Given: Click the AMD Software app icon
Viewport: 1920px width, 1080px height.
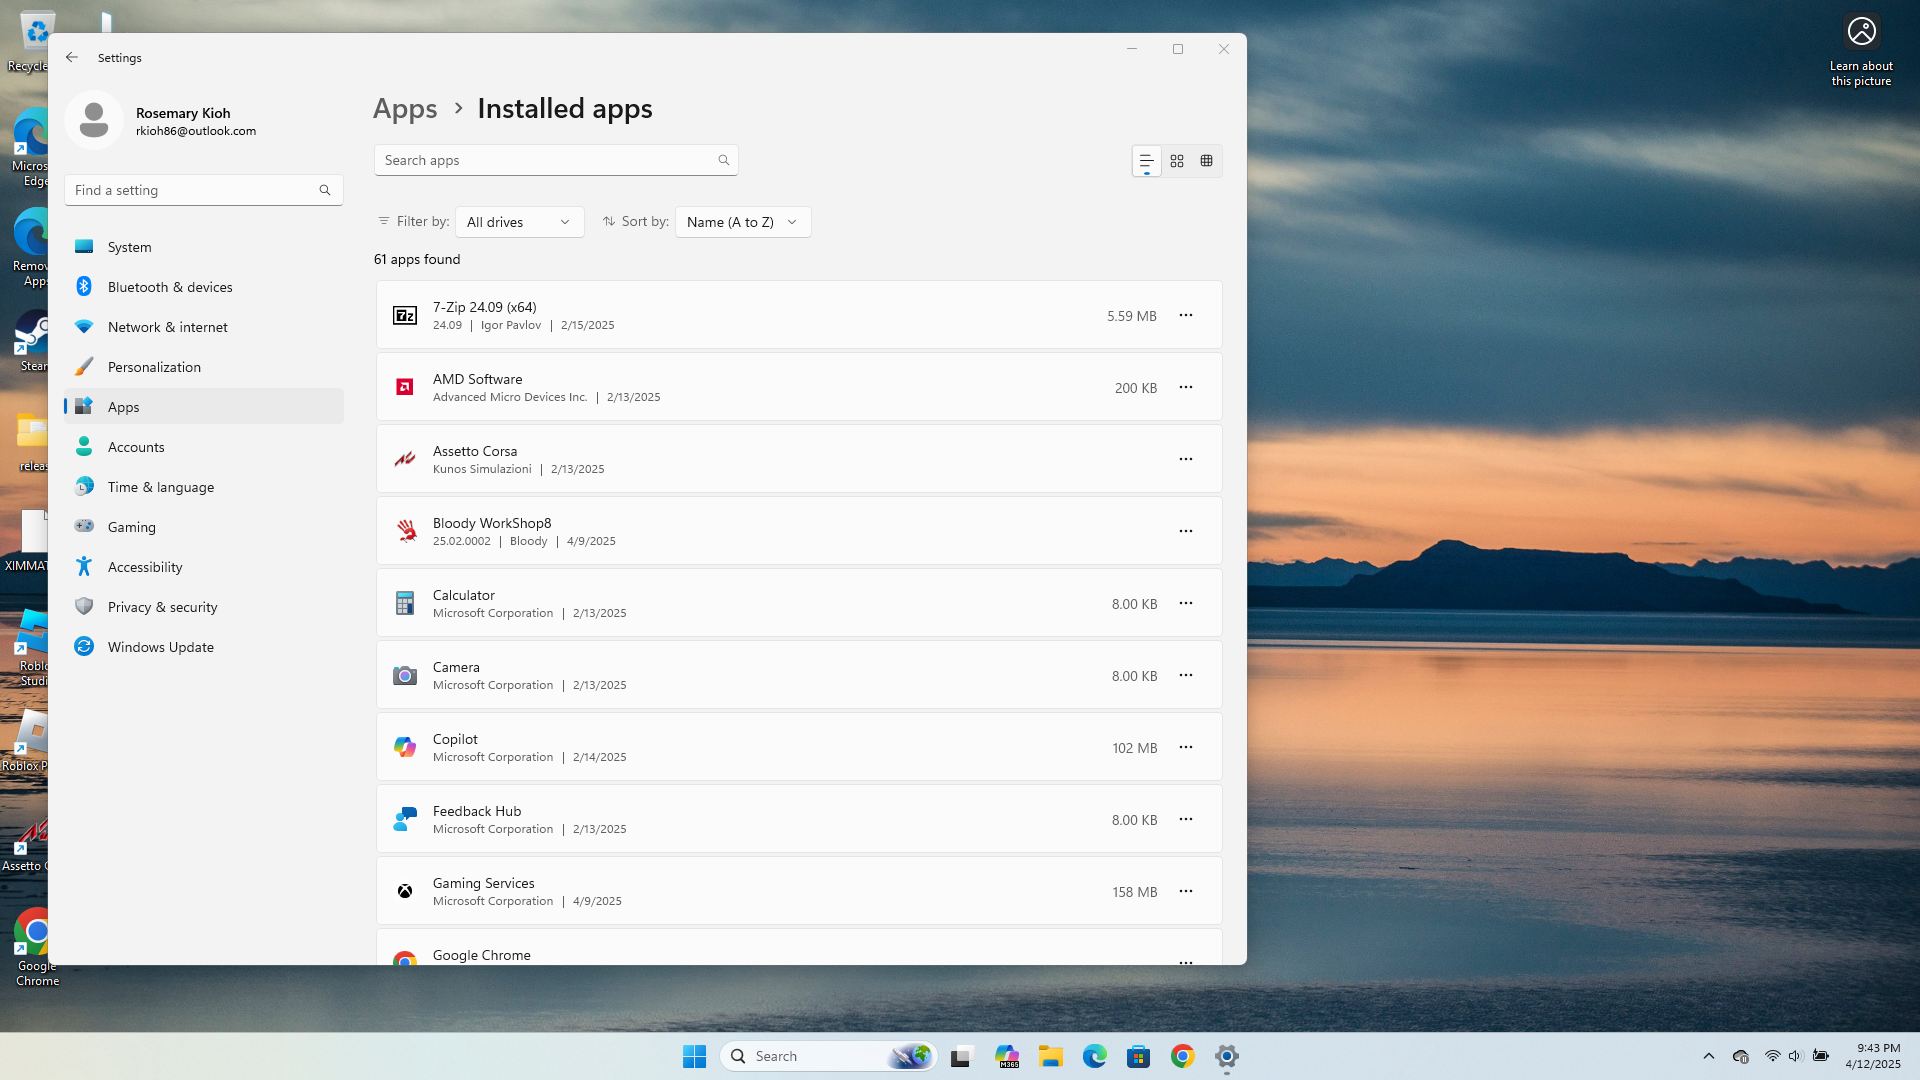Looking at the screenshot, I should click(x=405, y=387).
